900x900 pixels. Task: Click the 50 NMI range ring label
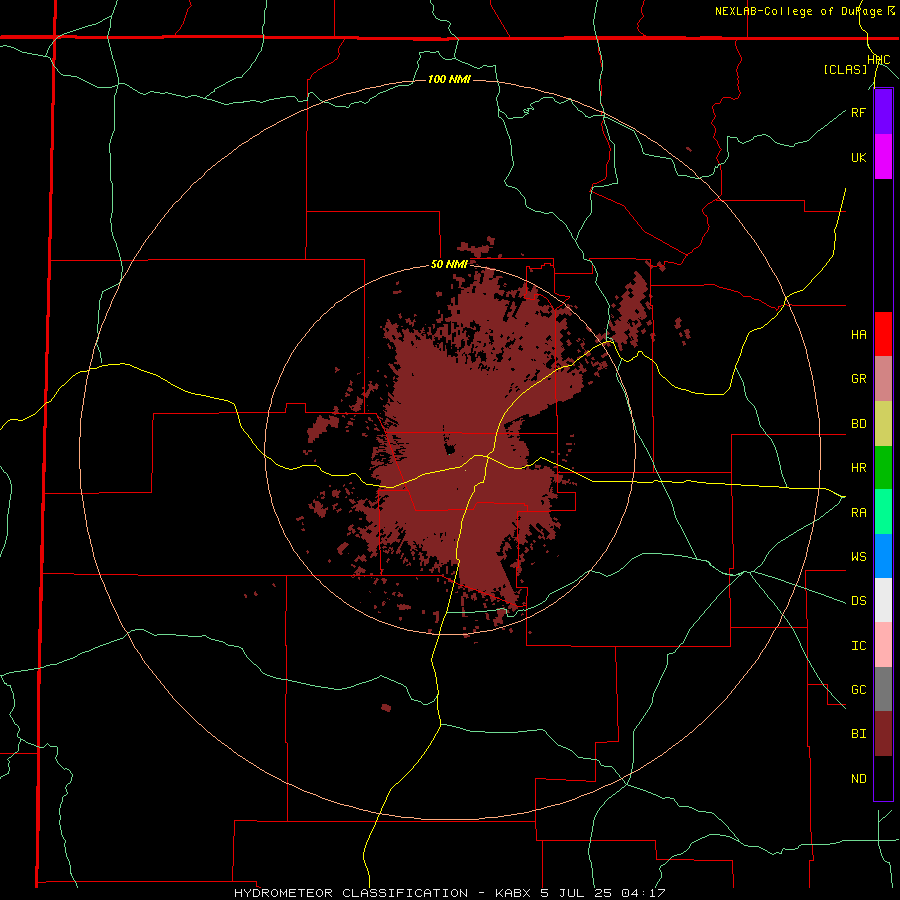(449, 265)
